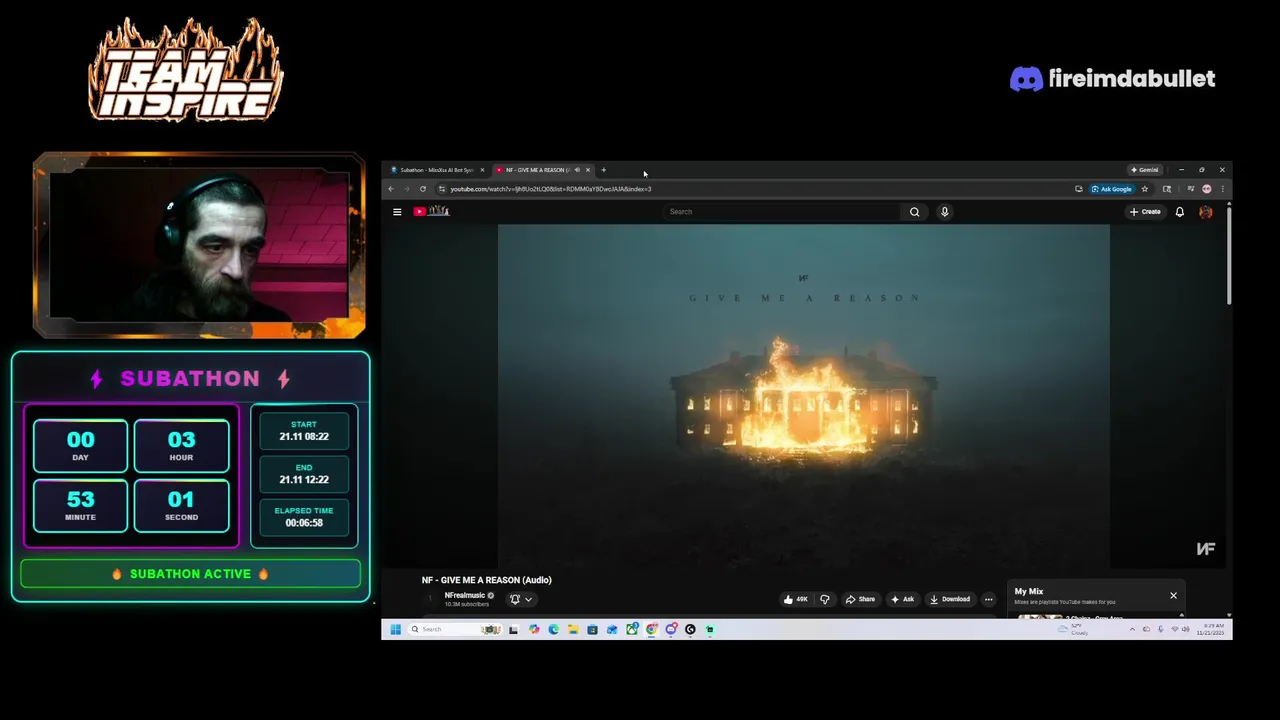The height and width of the screenshot is (720, 1280).
Task: Open File Explorer from taskbar
Action: pyautogui.click(x=573, y=629)
